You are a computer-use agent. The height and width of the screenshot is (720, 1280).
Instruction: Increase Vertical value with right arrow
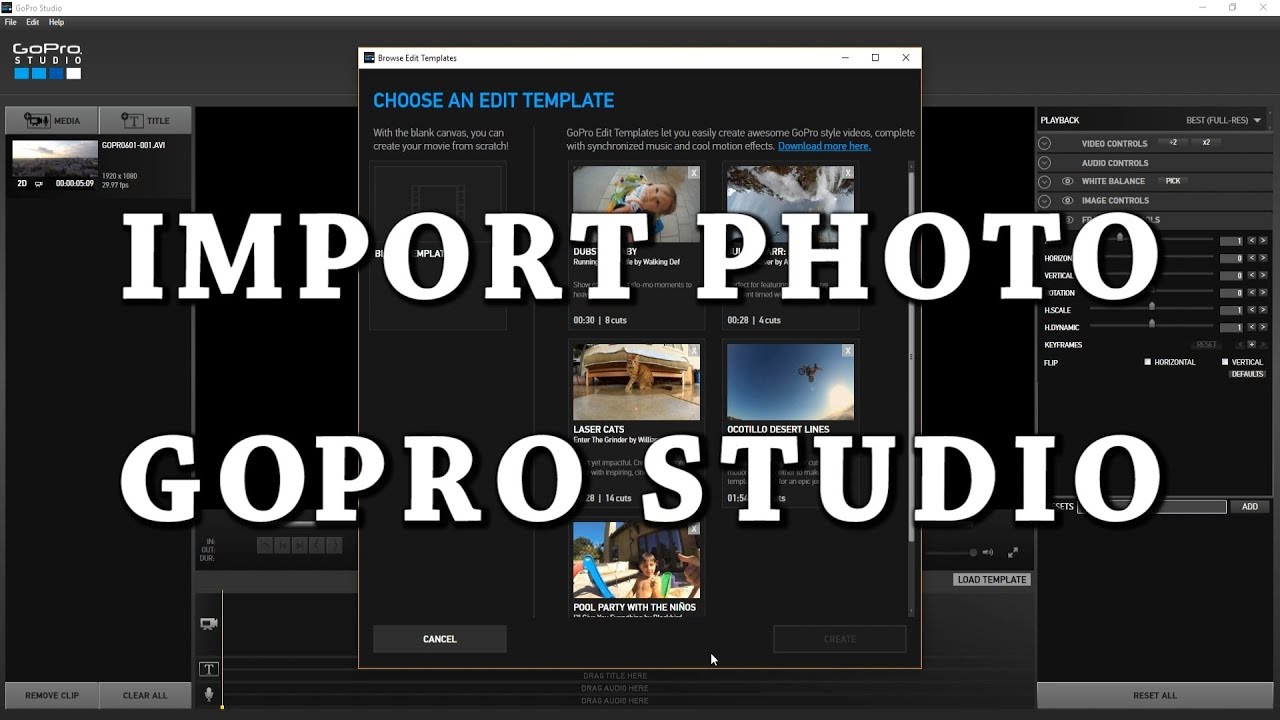[x=1263, y=275]
